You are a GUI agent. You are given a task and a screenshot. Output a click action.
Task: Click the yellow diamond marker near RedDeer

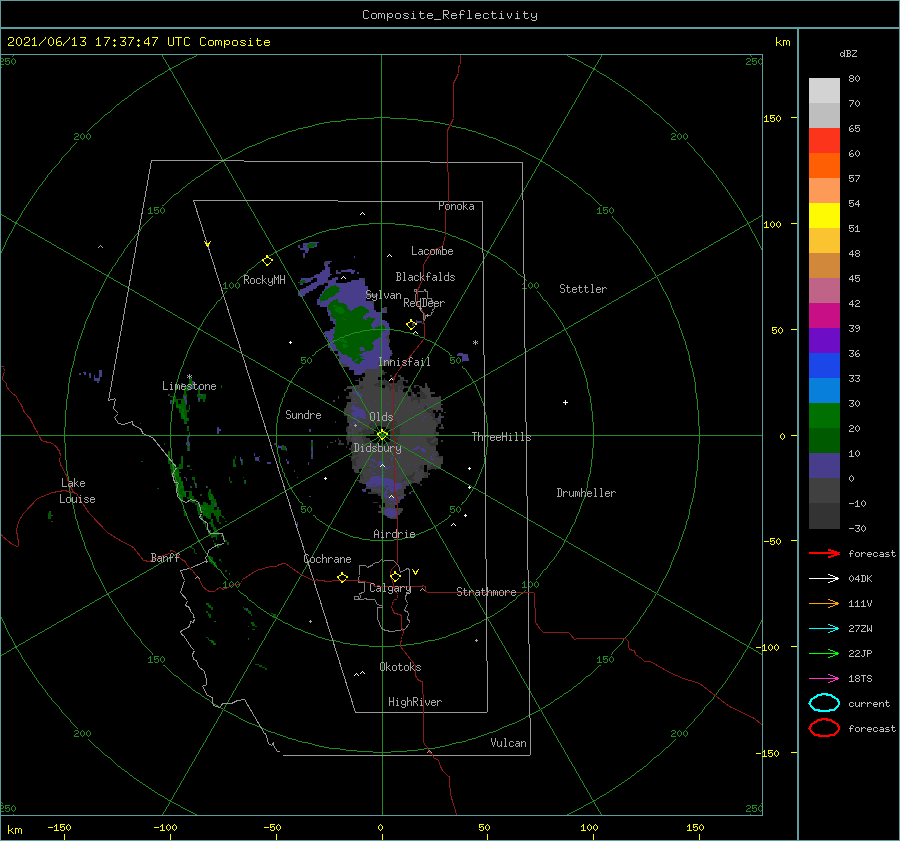411,325
